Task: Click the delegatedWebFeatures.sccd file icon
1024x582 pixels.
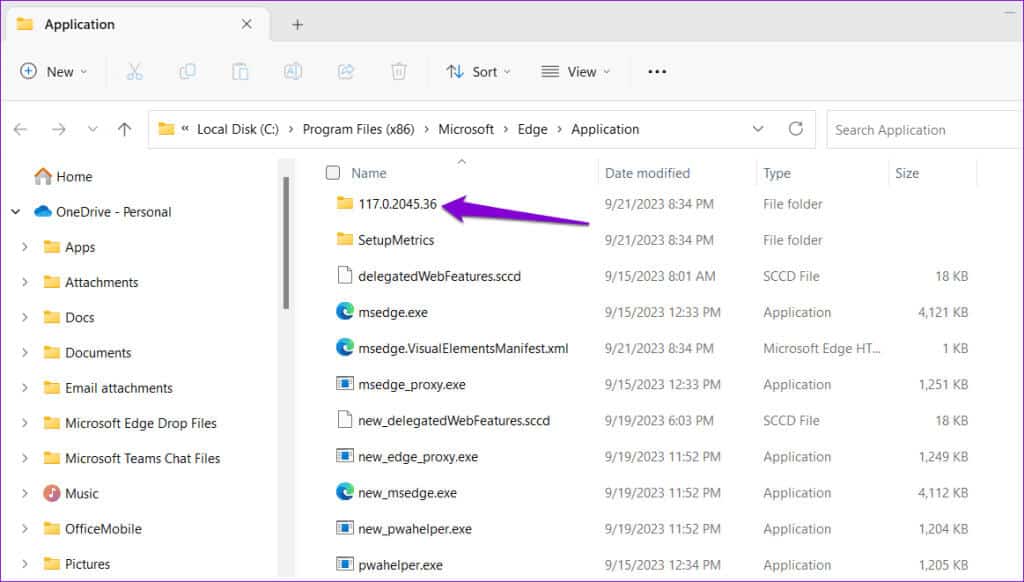Action: click(345, 276)
